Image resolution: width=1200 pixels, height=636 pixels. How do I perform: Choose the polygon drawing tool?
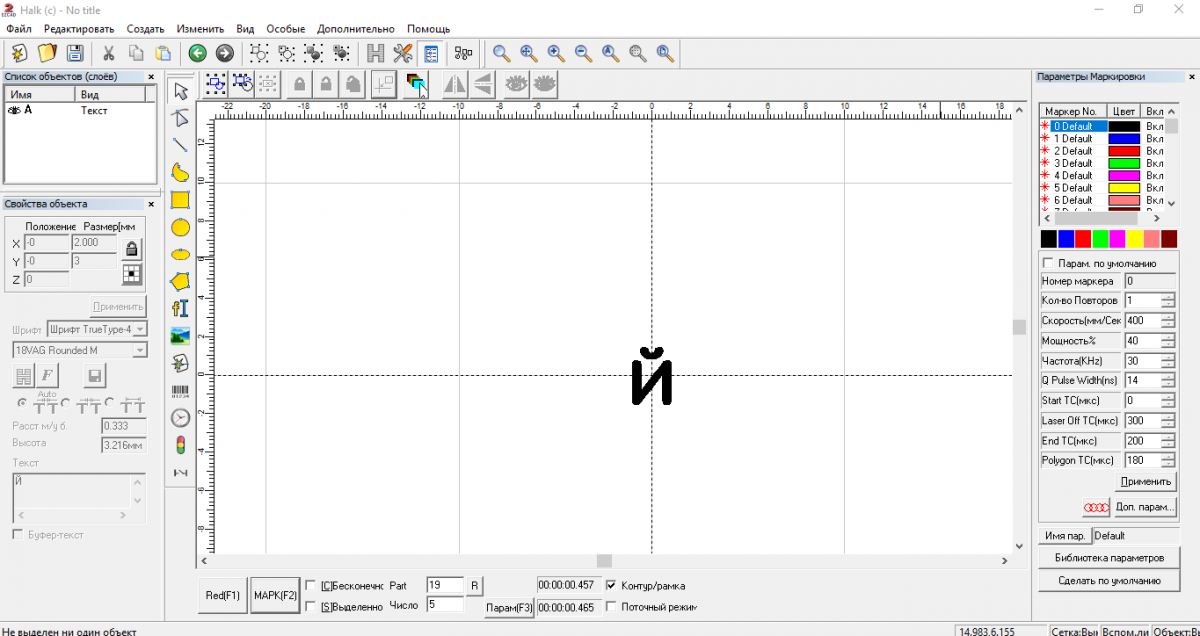180,281
